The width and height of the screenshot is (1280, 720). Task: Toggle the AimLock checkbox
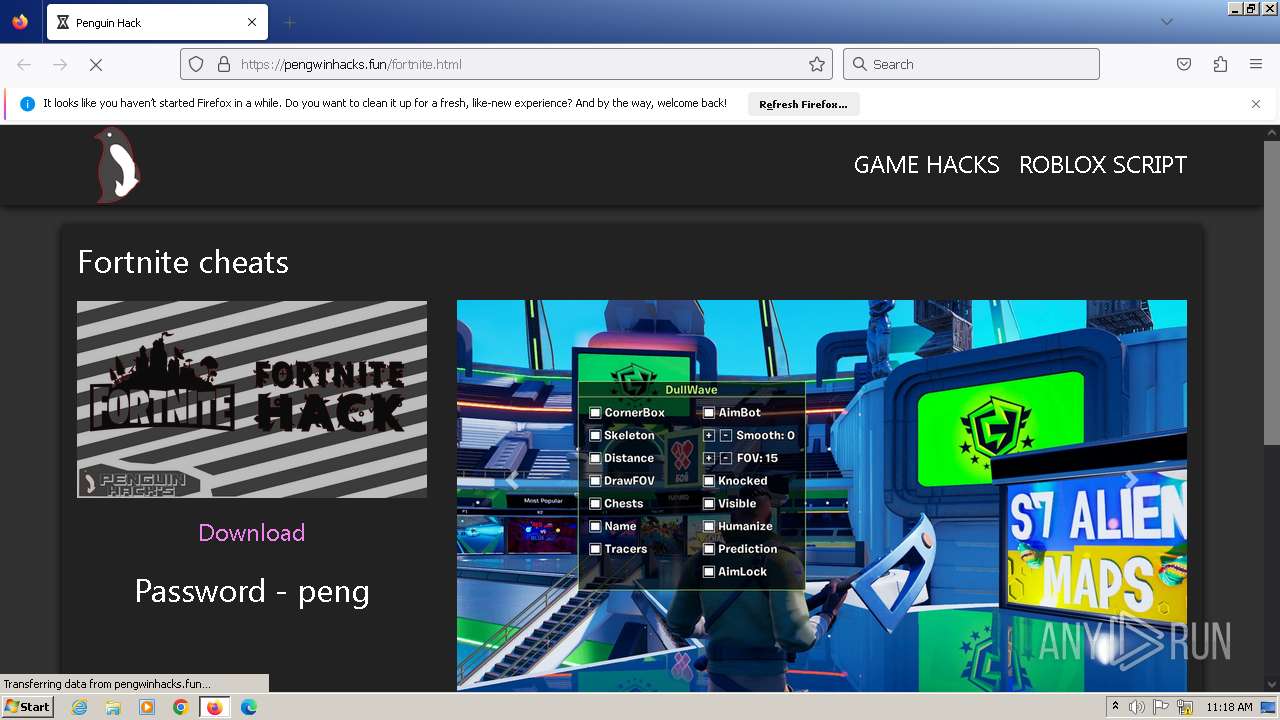(x=709, y=572)
